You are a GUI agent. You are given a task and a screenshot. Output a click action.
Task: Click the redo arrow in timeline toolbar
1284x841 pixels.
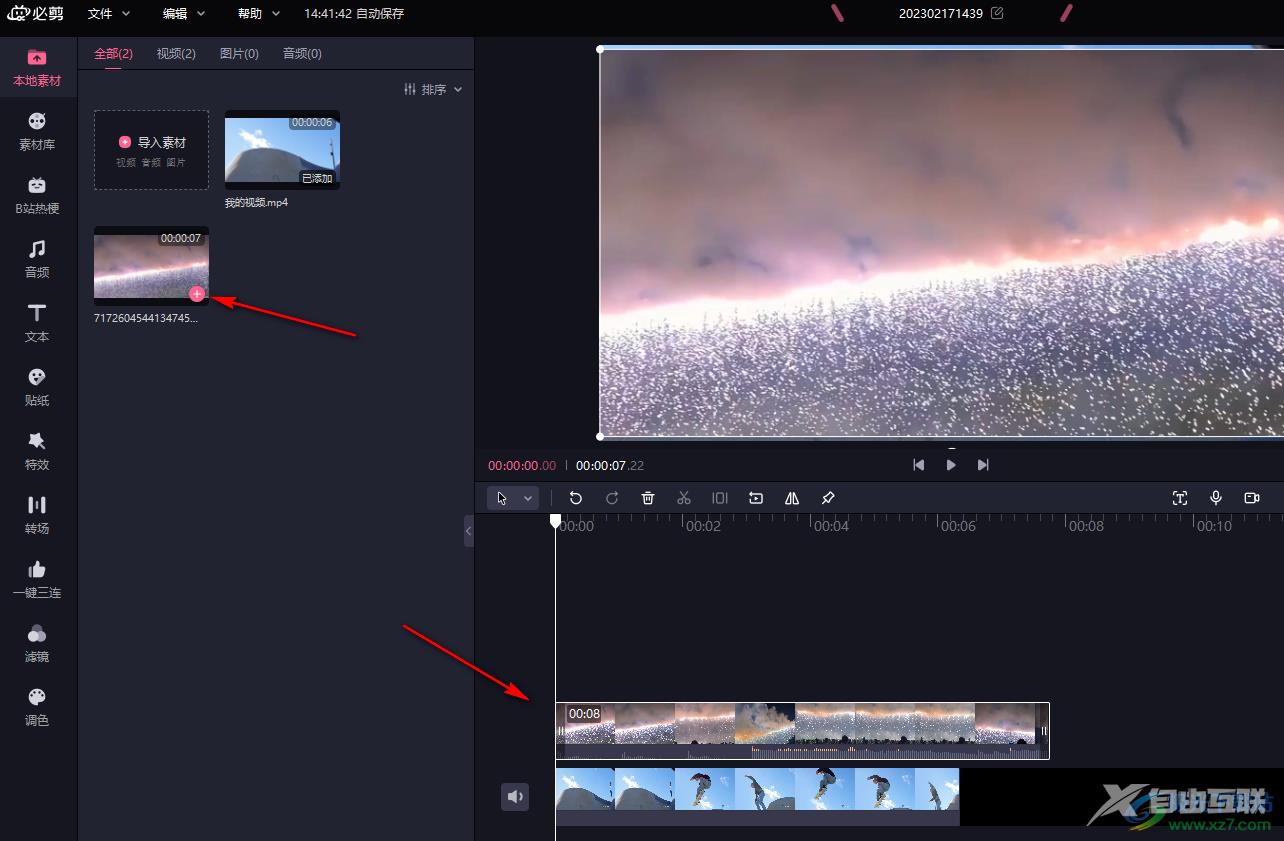coord(612,498)
